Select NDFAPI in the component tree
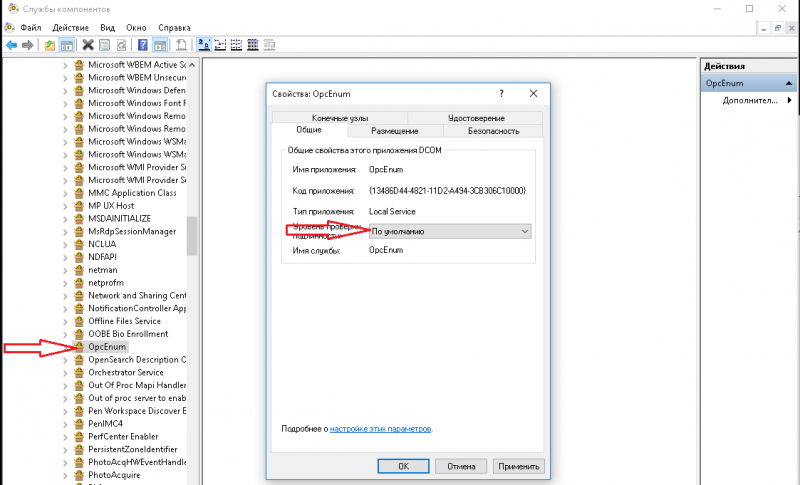800x485 pixels. [104, 257]
